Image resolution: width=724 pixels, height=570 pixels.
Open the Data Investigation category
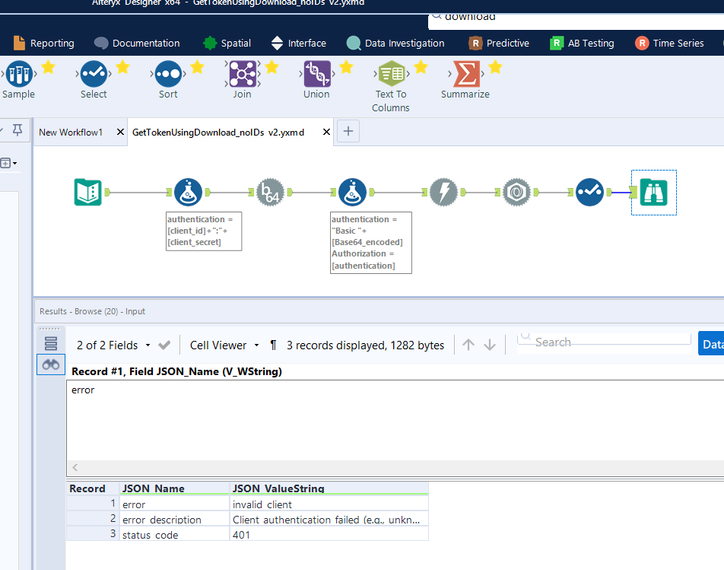[395, 43]
